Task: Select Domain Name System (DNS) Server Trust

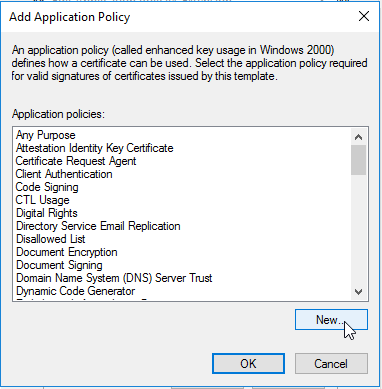Action: tap(114, 278)
